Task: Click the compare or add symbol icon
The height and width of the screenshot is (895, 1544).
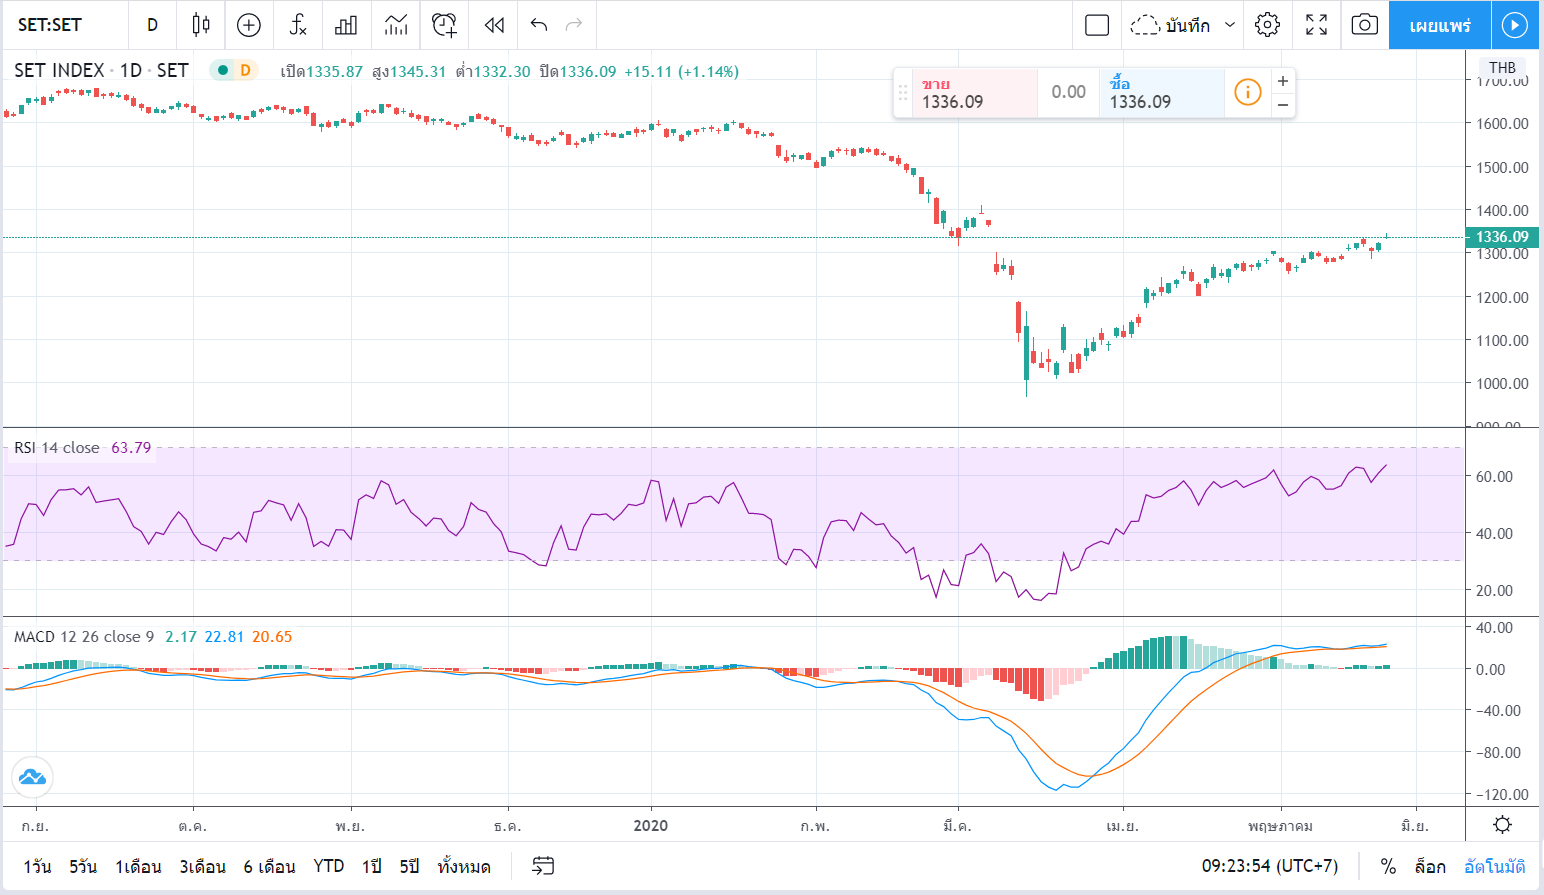Action: pos(249,25)
